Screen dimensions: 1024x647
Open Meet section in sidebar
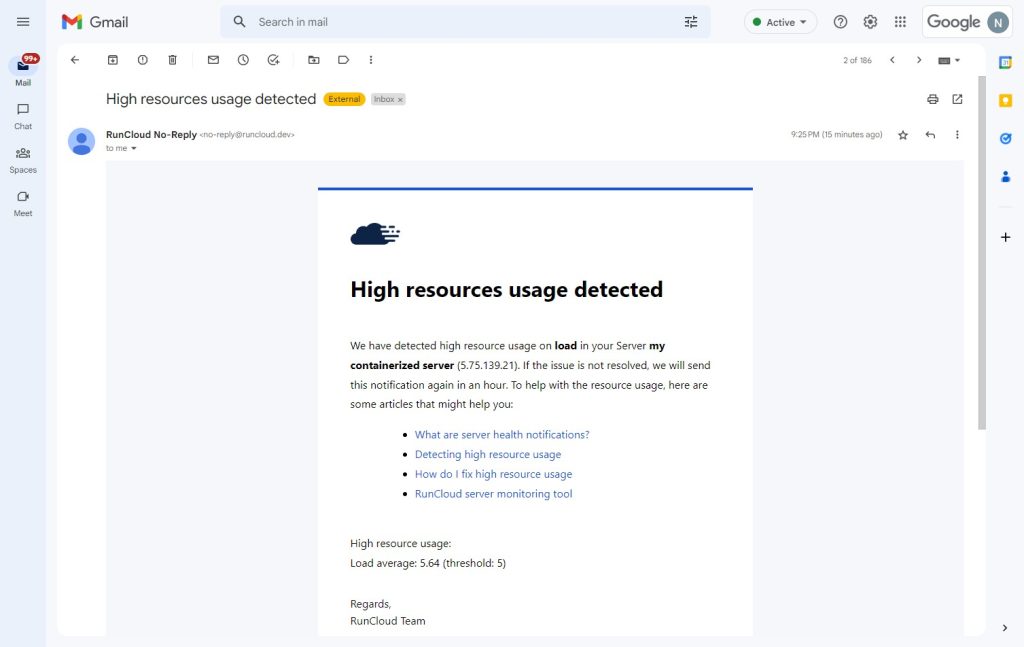[23, 203]
